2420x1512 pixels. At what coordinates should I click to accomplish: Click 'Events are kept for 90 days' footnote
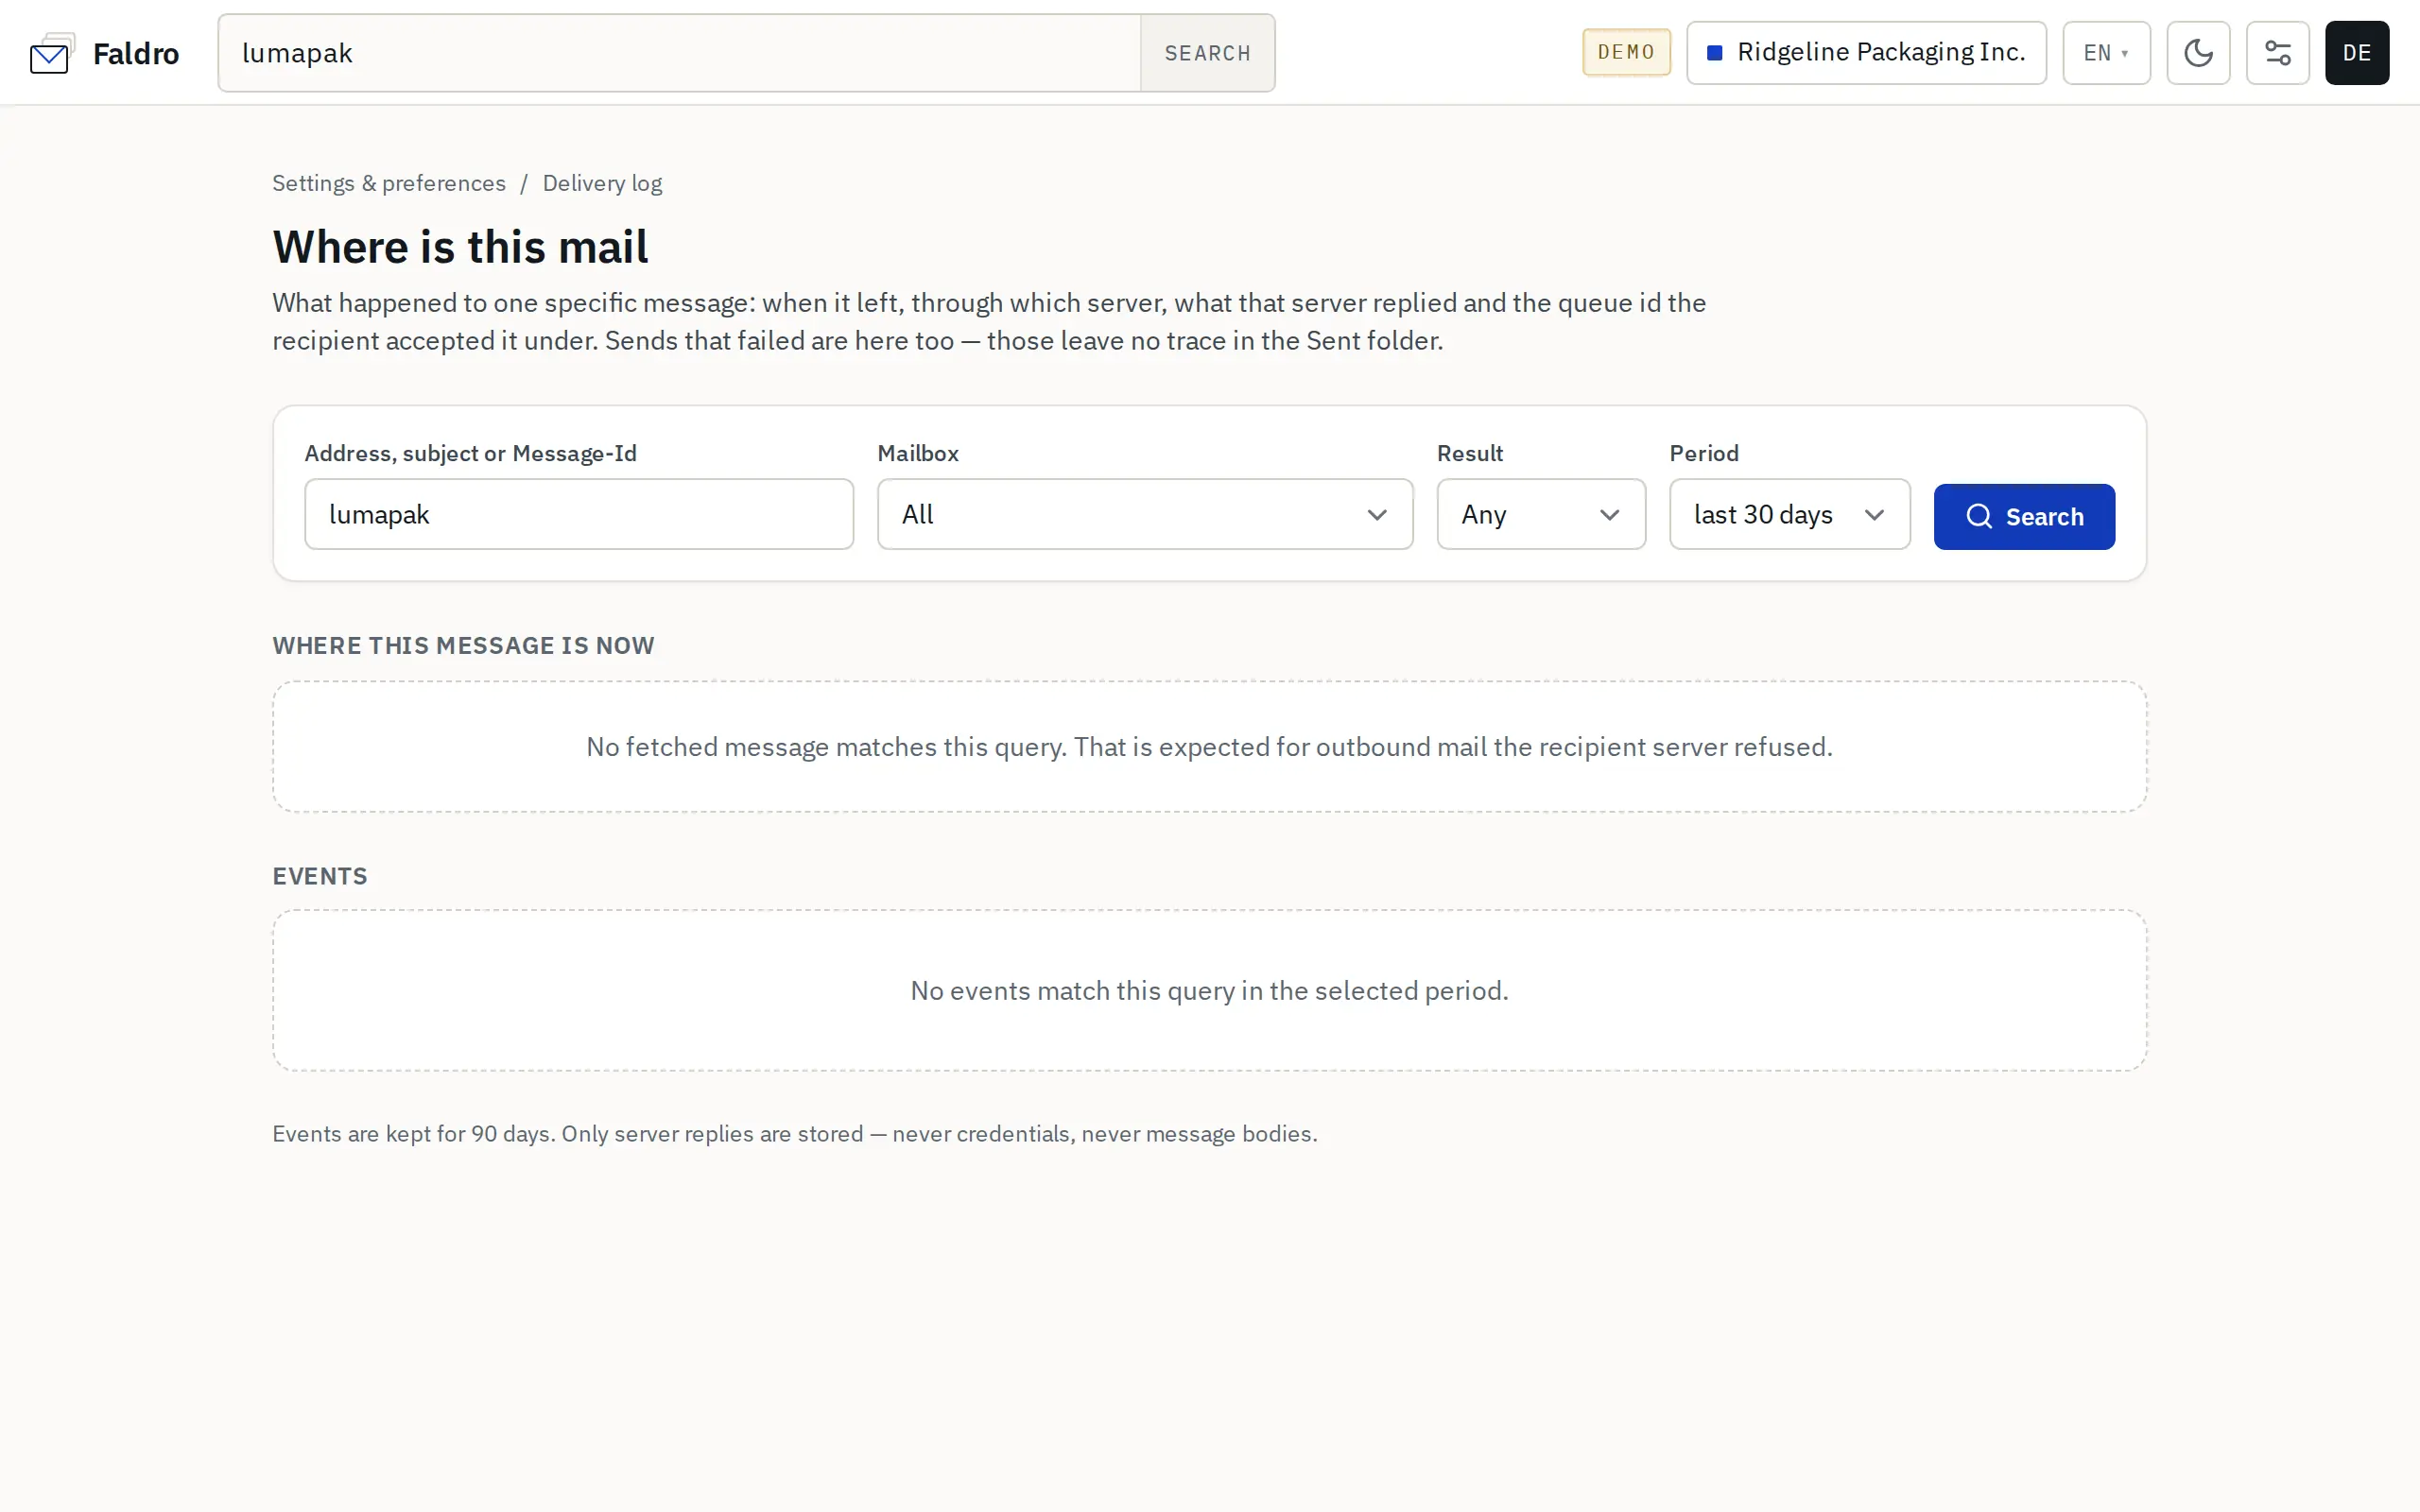click(x=795, y=1134)
